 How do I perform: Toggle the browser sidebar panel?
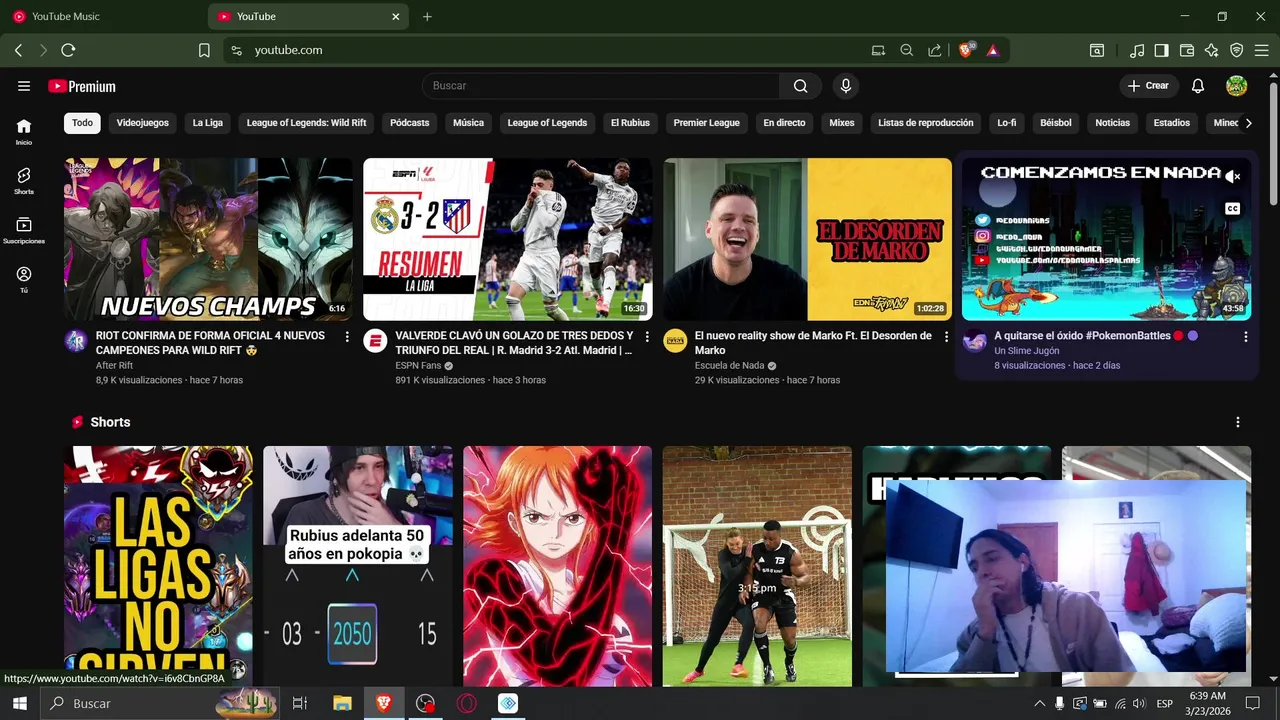1162,50
